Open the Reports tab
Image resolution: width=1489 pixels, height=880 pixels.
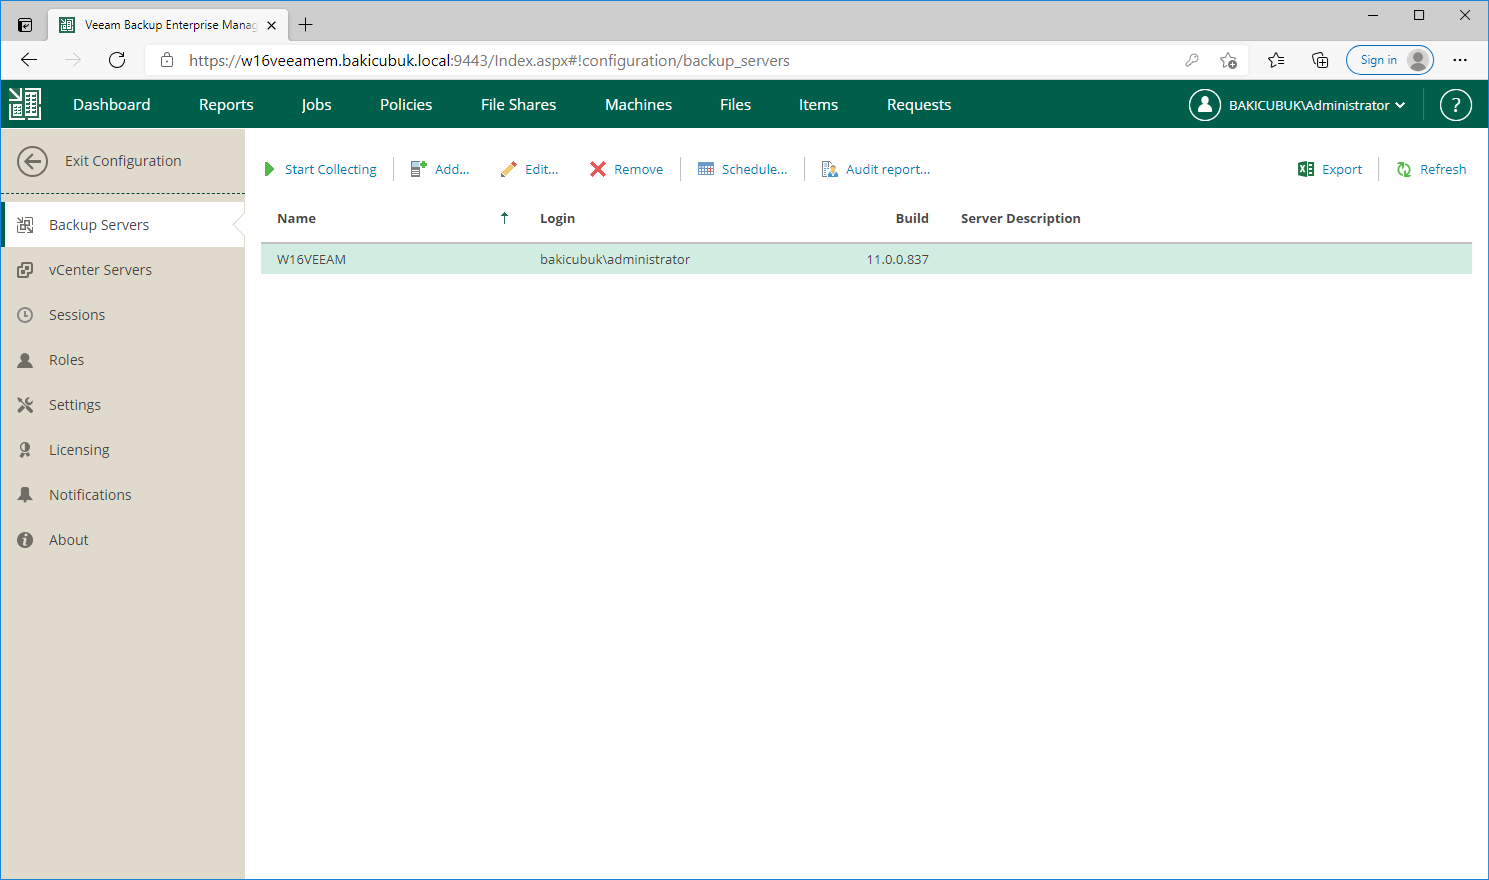pyautogui.click(x=226, y=105)
